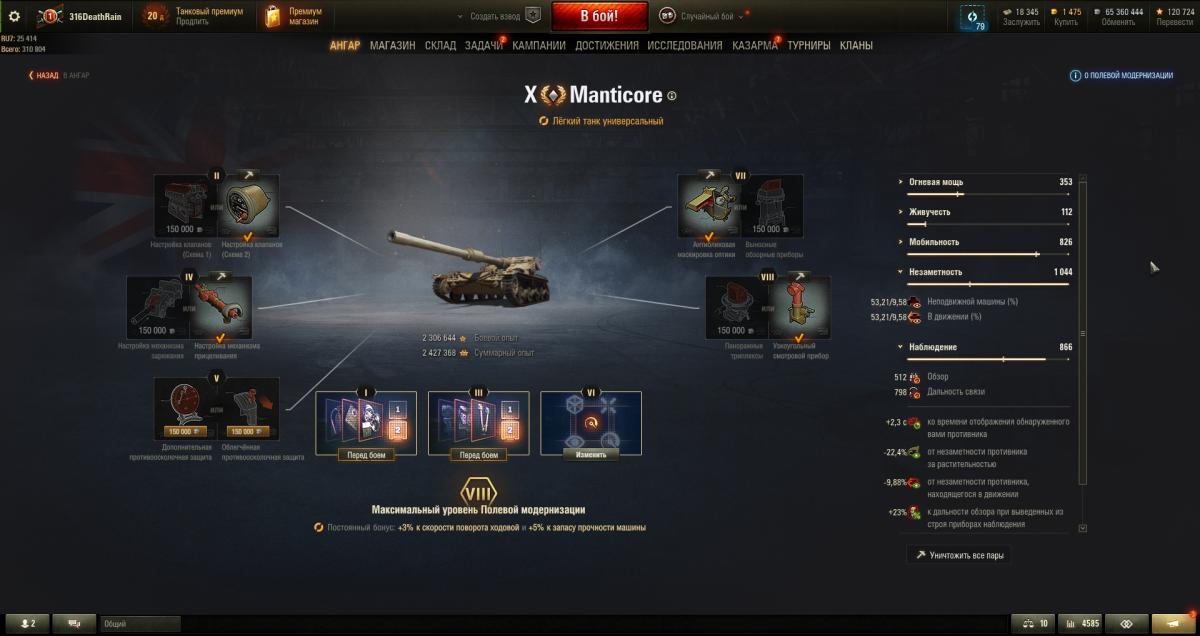1200x636 pixels.
Task: Select Панорамные триплексы modification icon
Action: (x=736, y=308)
